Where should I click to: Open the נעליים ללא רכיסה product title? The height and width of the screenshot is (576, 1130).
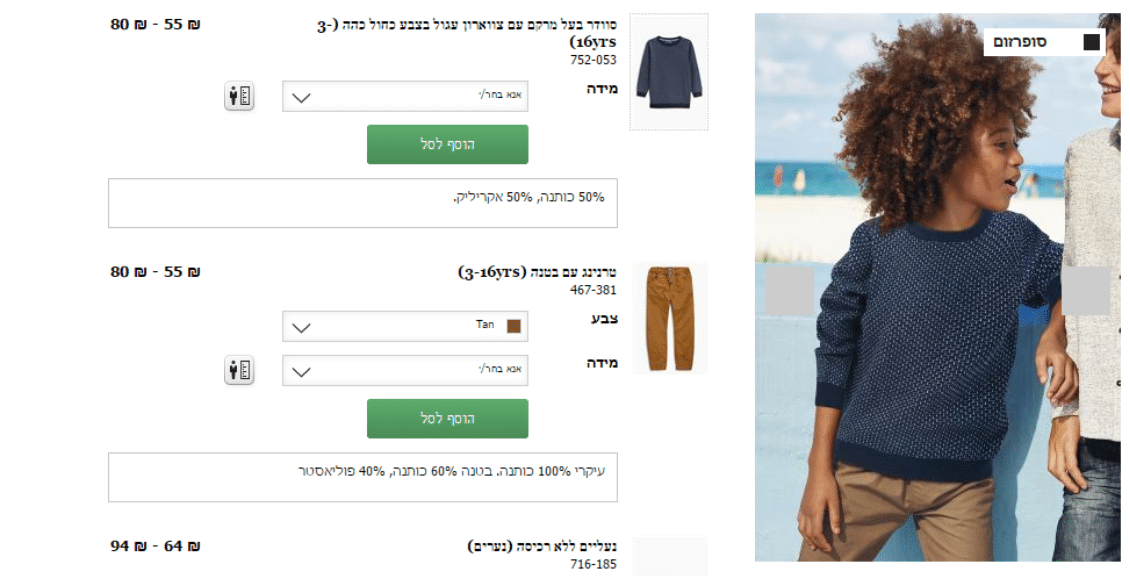pos(542,546)
